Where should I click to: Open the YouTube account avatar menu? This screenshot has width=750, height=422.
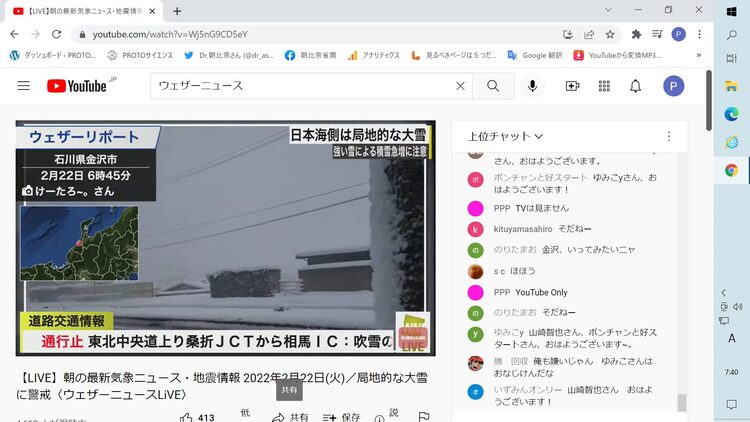pyautogui.click(x=673, y=86)
